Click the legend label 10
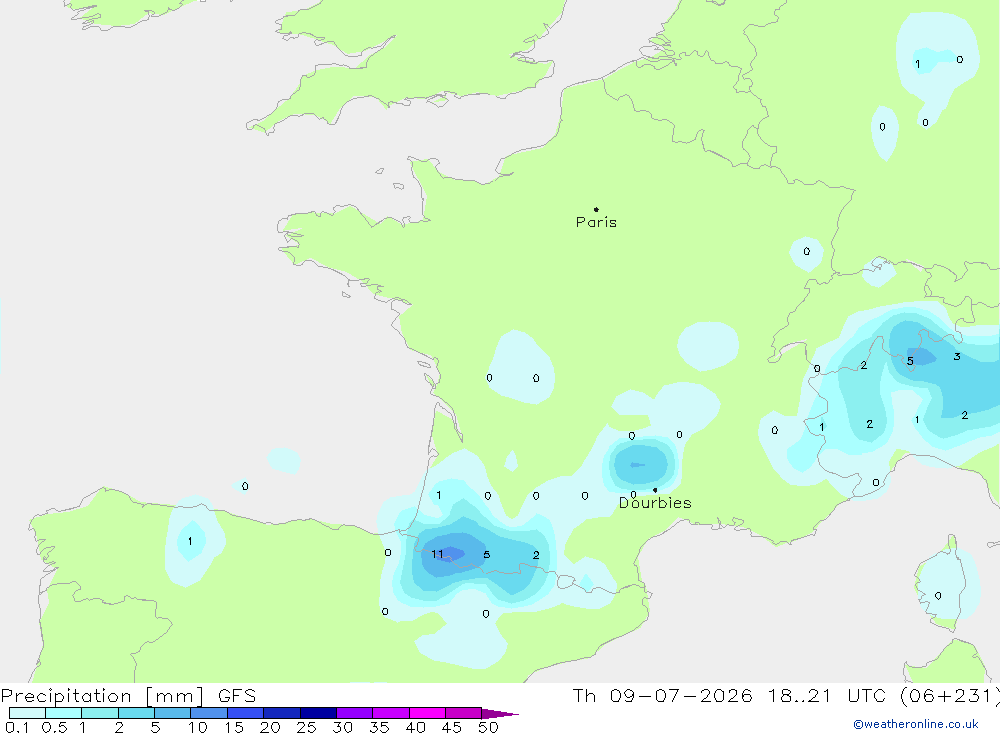This screenshot has width=1000, height=733. click(198, 727)
